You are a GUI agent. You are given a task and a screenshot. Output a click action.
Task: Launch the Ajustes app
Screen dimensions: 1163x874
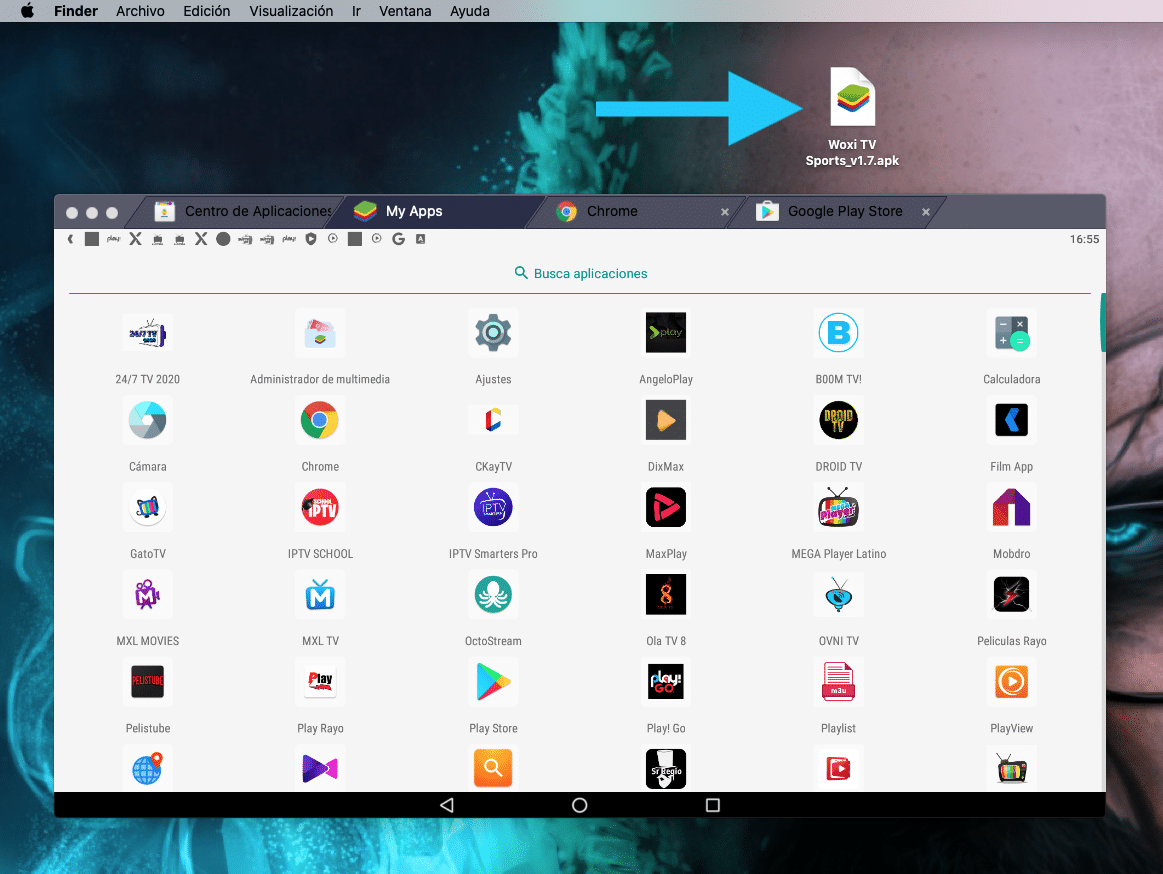pyautogui.click(x=493, y=333)
